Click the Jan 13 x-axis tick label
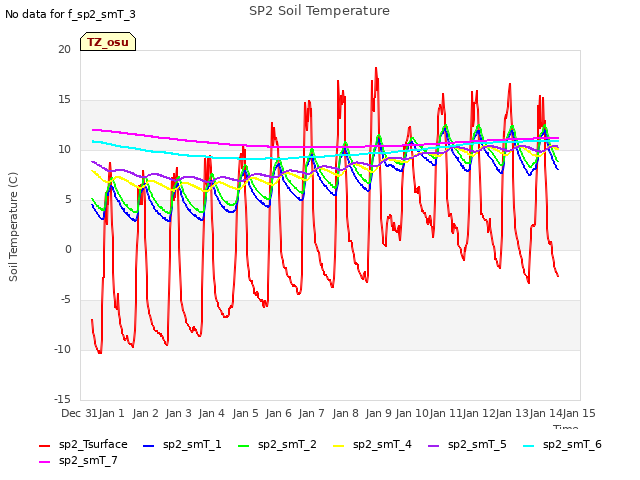640x480 pixels. click(x=512, y=413)
